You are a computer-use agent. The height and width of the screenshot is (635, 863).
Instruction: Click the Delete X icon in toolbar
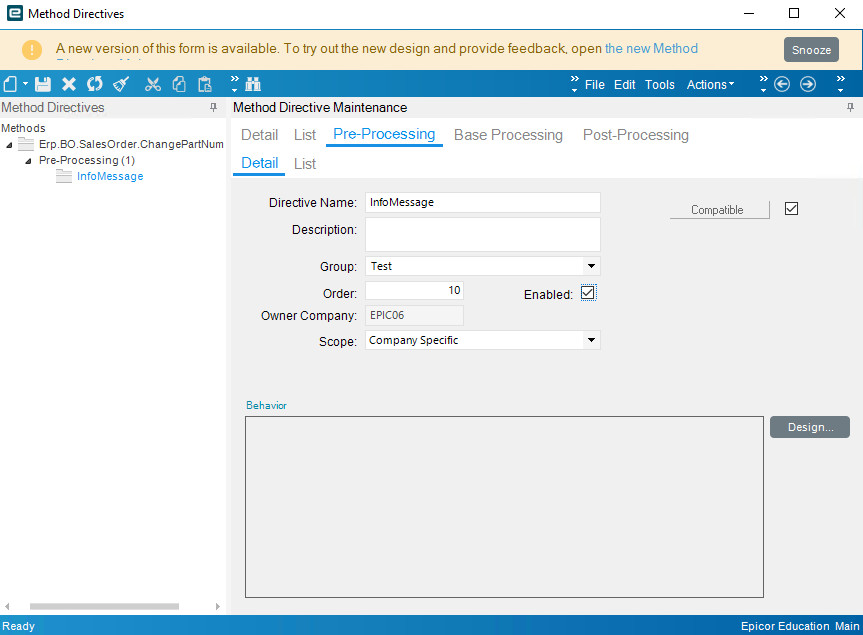coord(69,85)
